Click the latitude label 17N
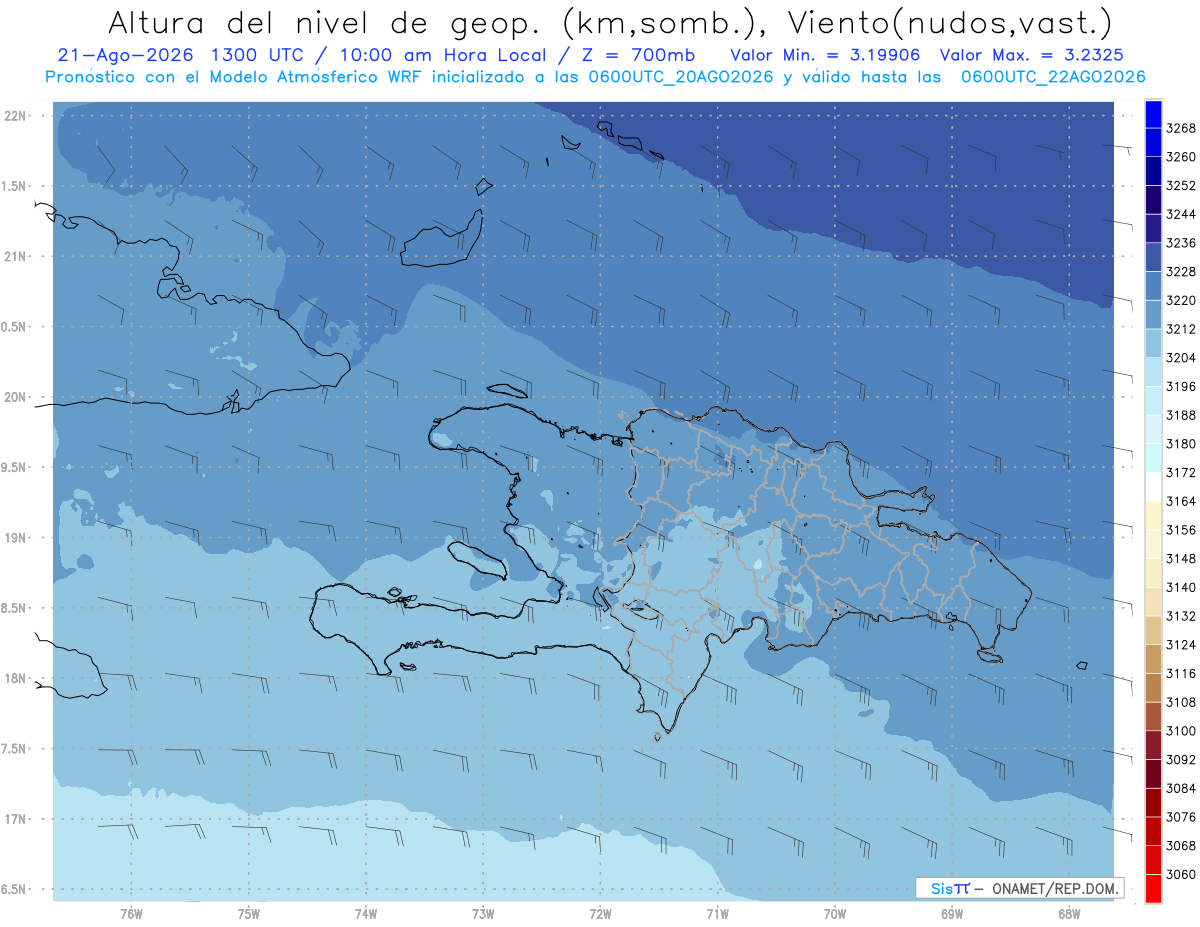This screenshot has height=927, width=1200. point(16,819)
